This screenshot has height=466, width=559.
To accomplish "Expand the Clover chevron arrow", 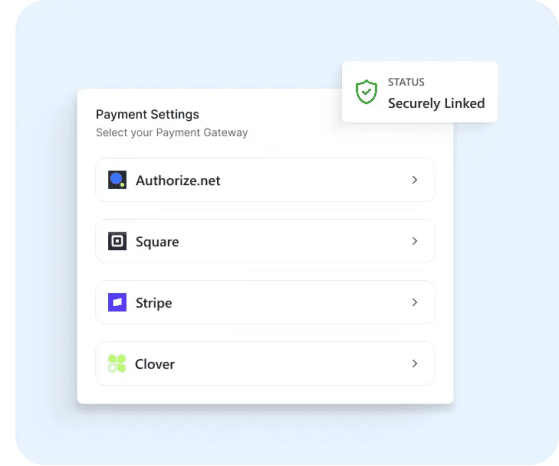I will (x=415, y=363).
